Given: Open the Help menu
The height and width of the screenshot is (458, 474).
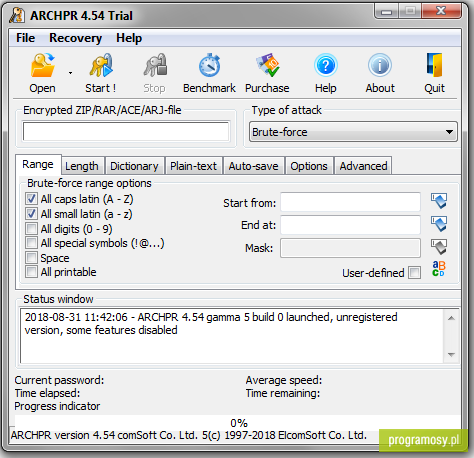Looking at the screenshot, I should 129,38.
